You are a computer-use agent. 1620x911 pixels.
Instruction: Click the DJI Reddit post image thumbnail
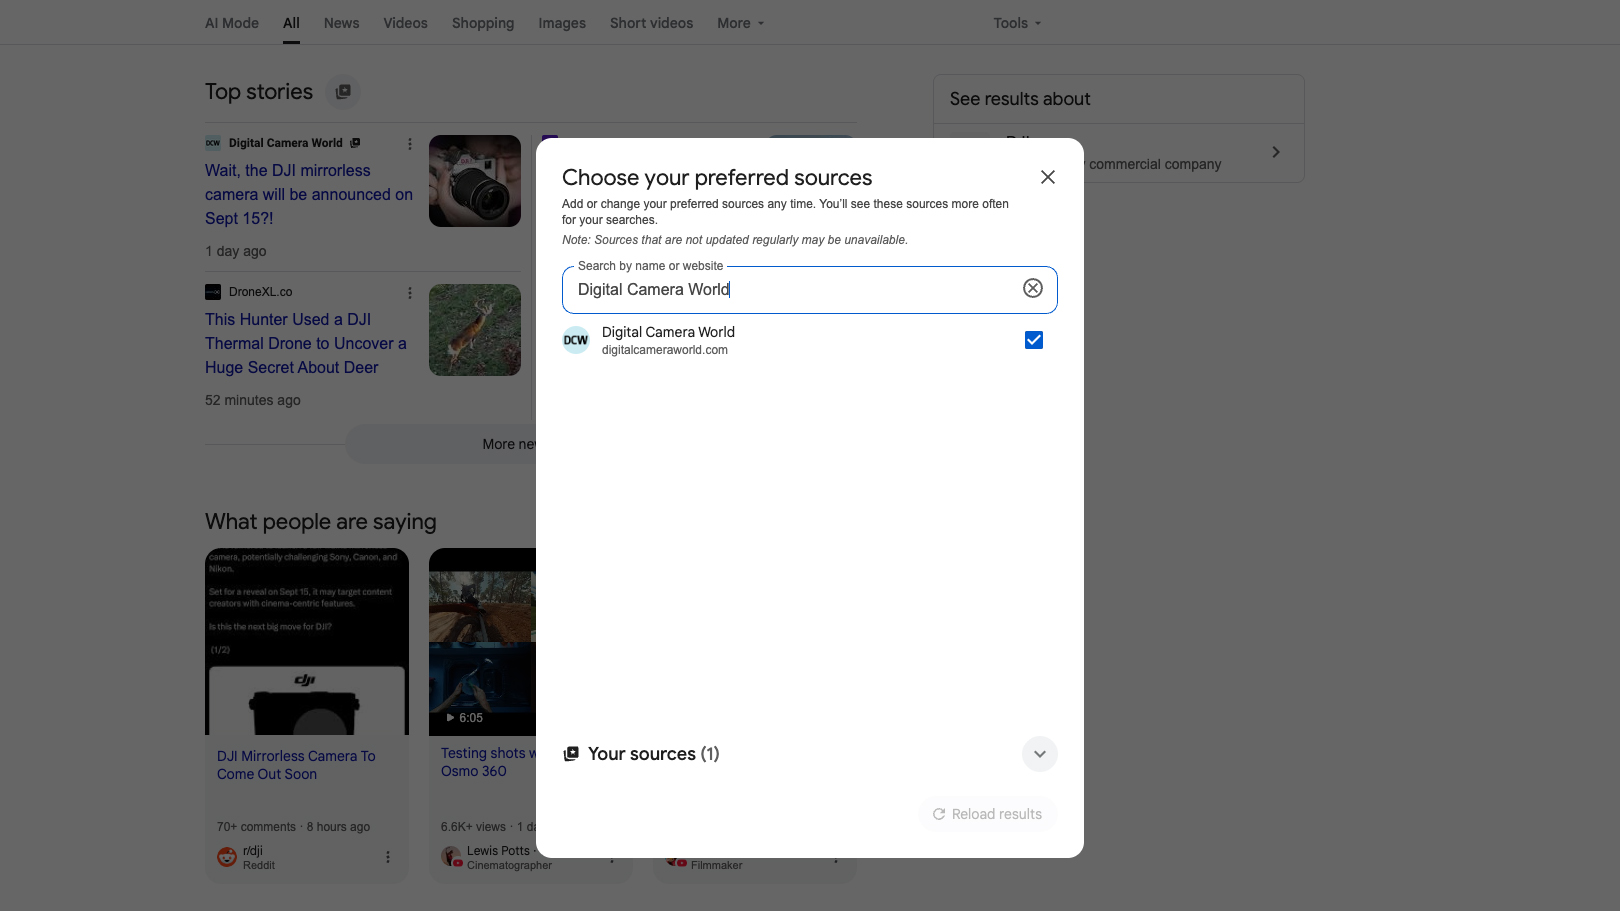tap(307, 642)
